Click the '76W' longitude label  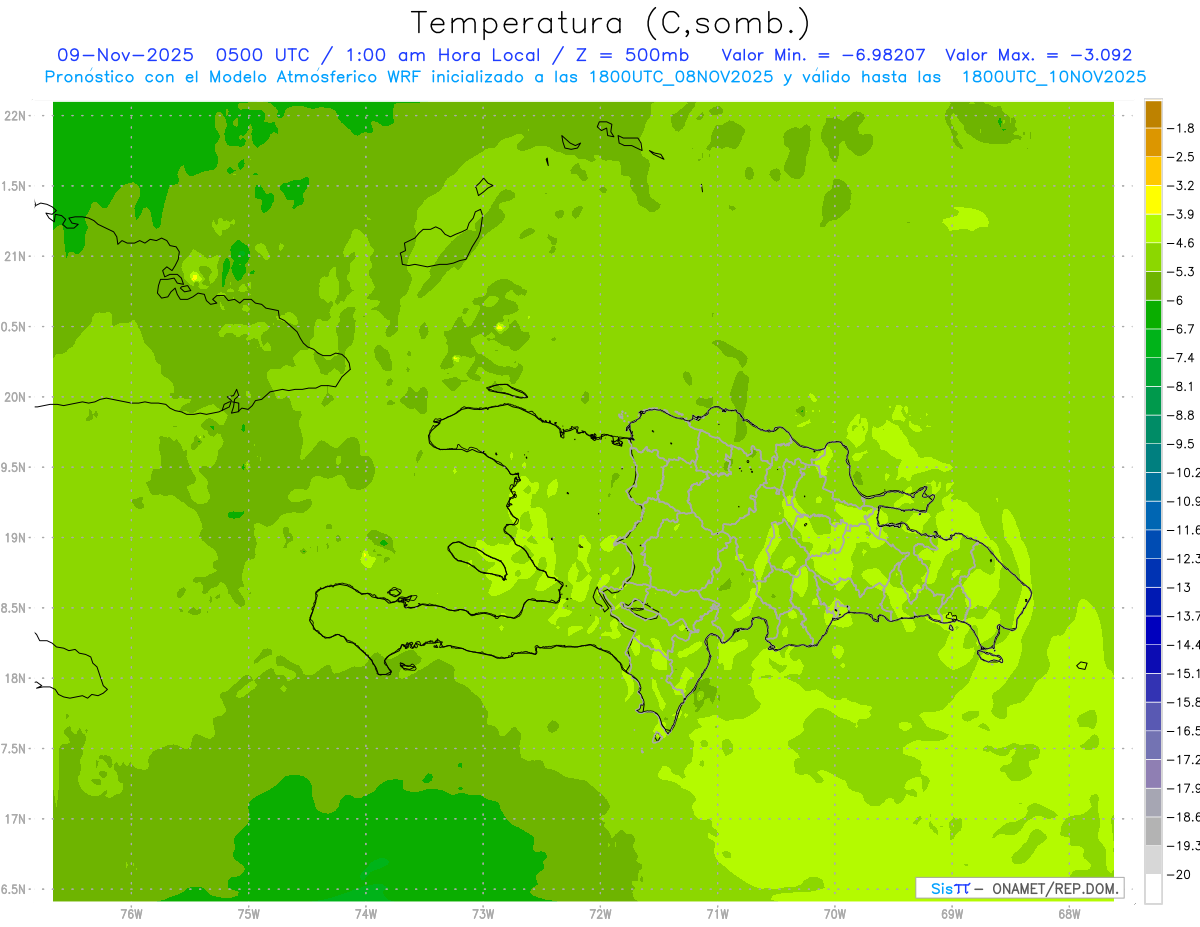click(131, 914)
